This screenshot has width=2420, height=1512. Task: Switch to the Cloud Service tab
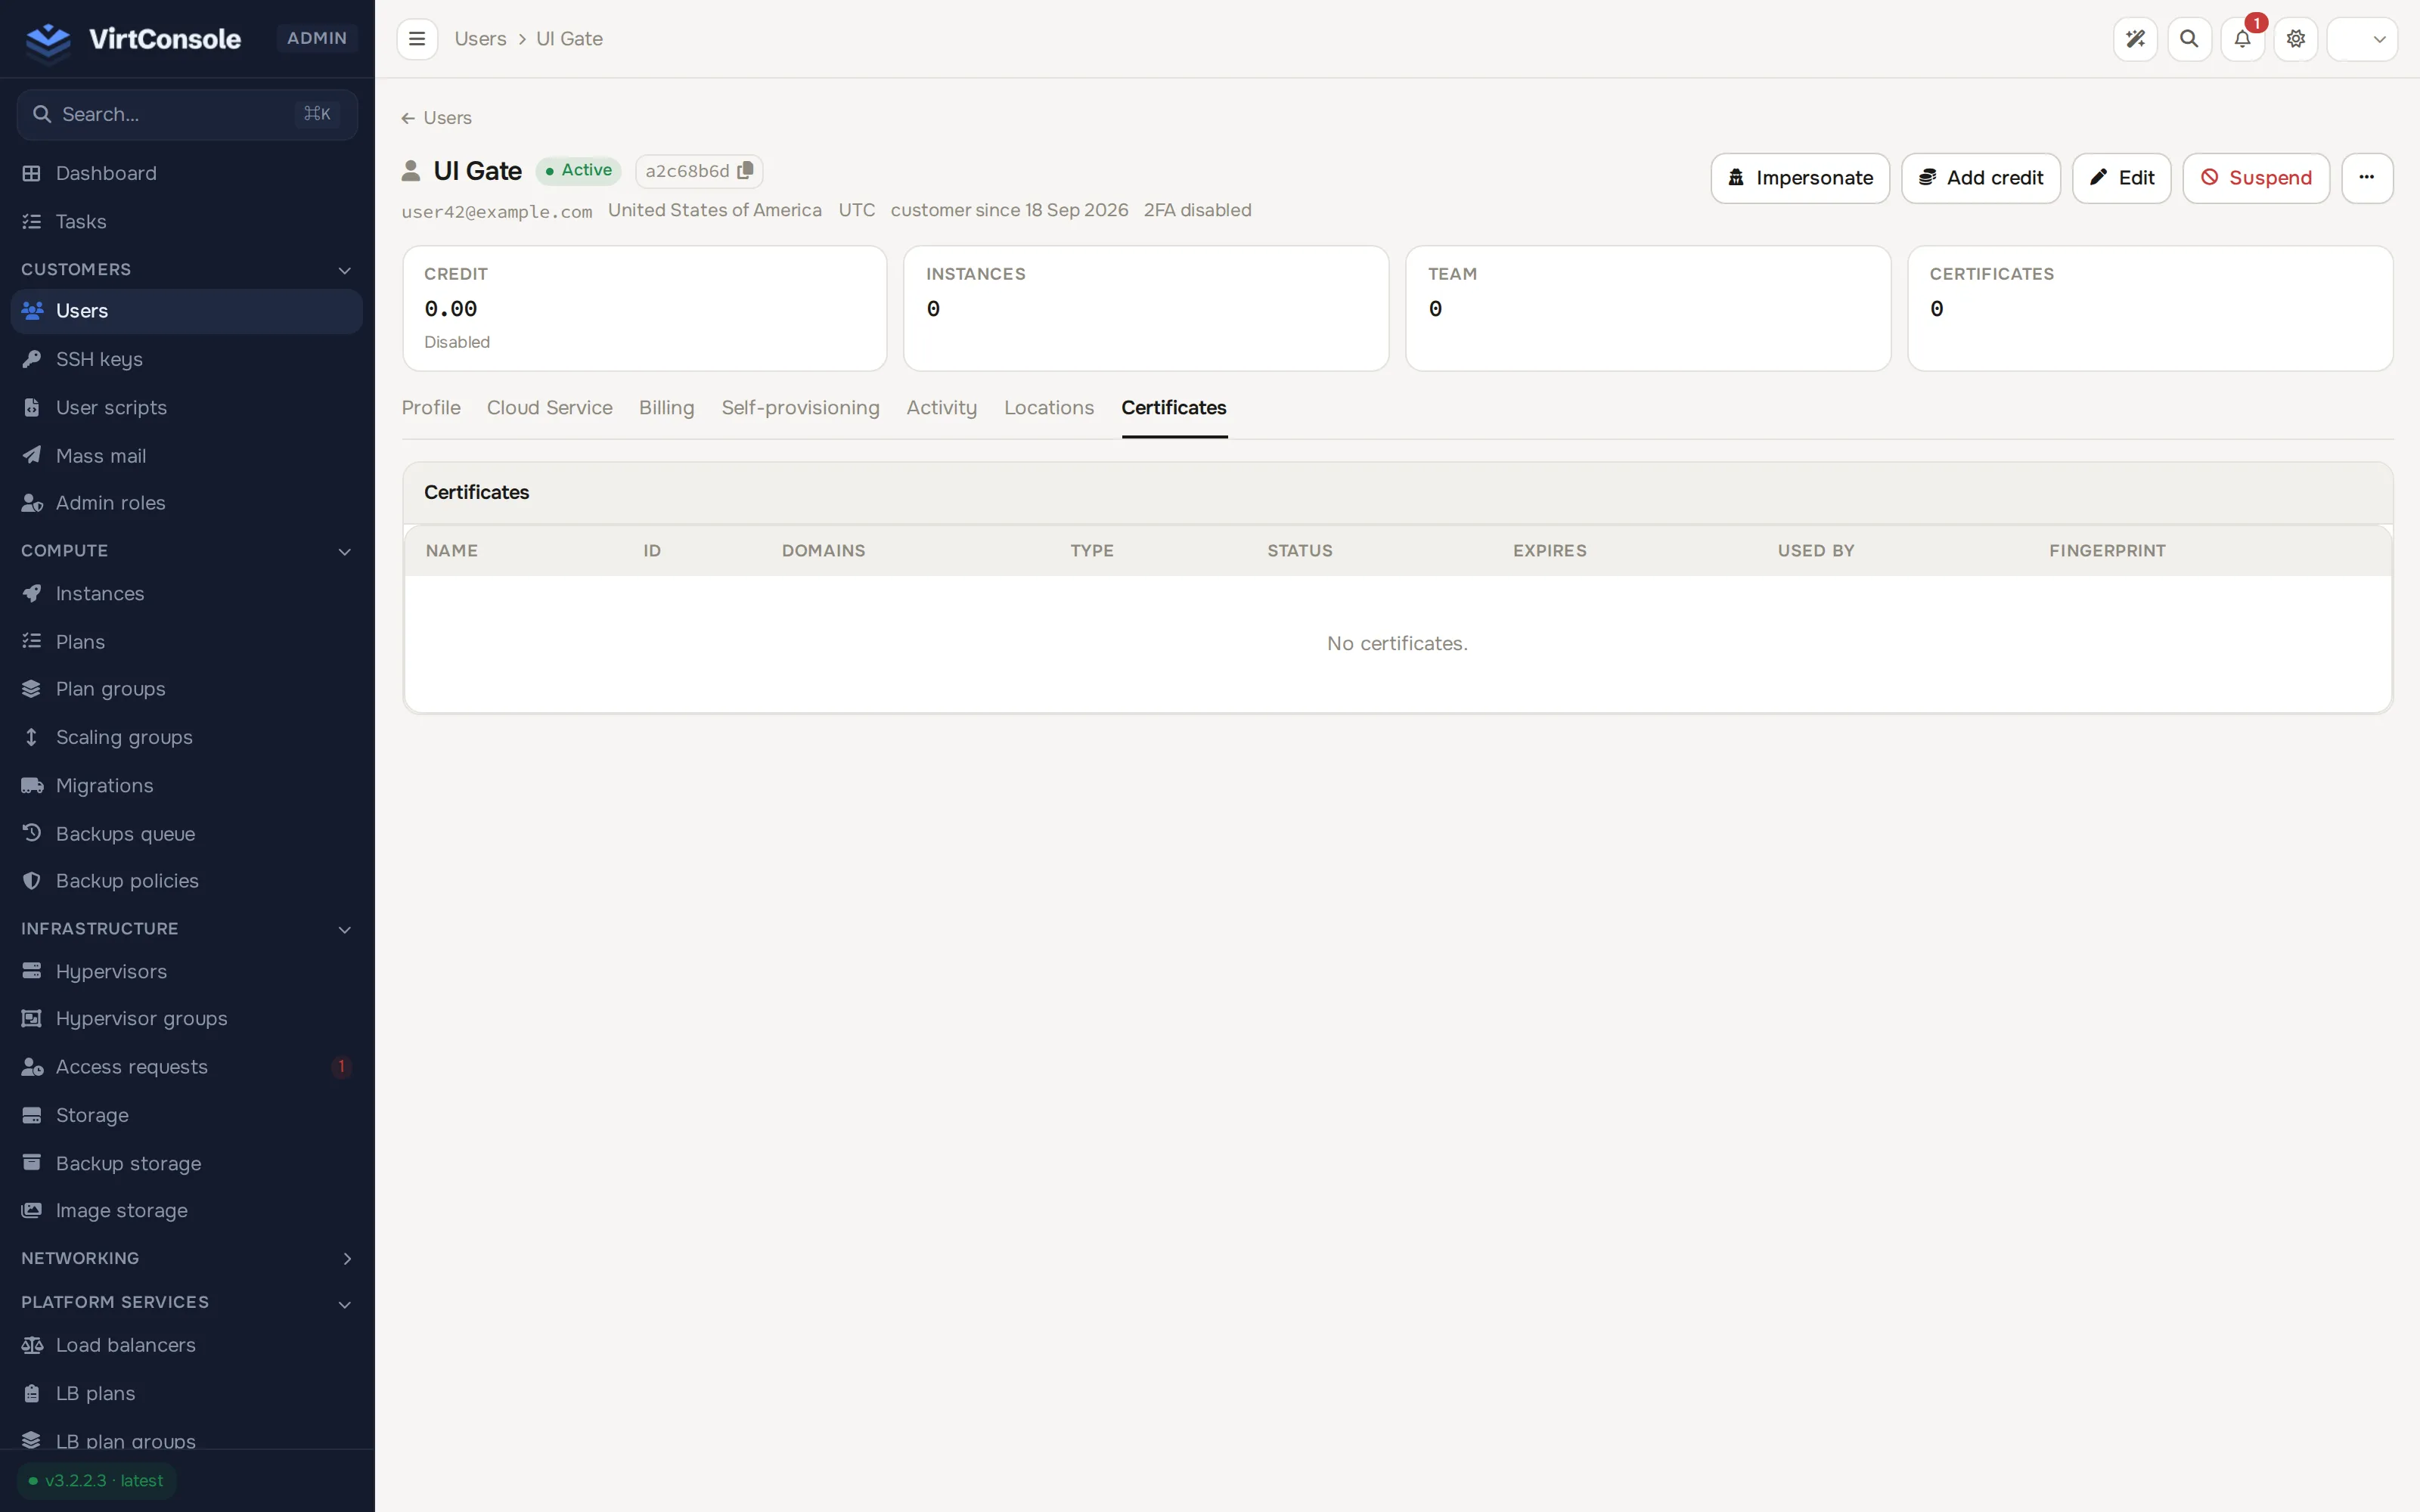[549, 408]
